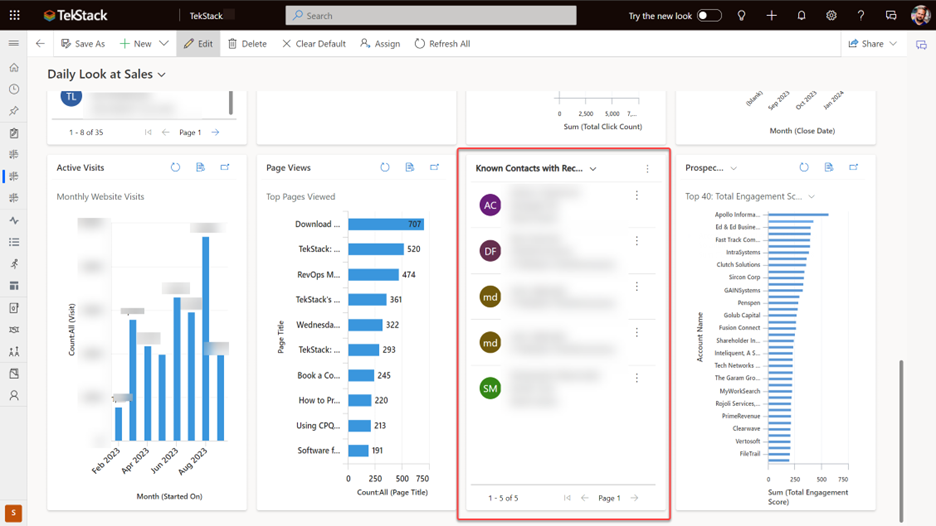Open Pinned items in sidebar

click(14, 111)
